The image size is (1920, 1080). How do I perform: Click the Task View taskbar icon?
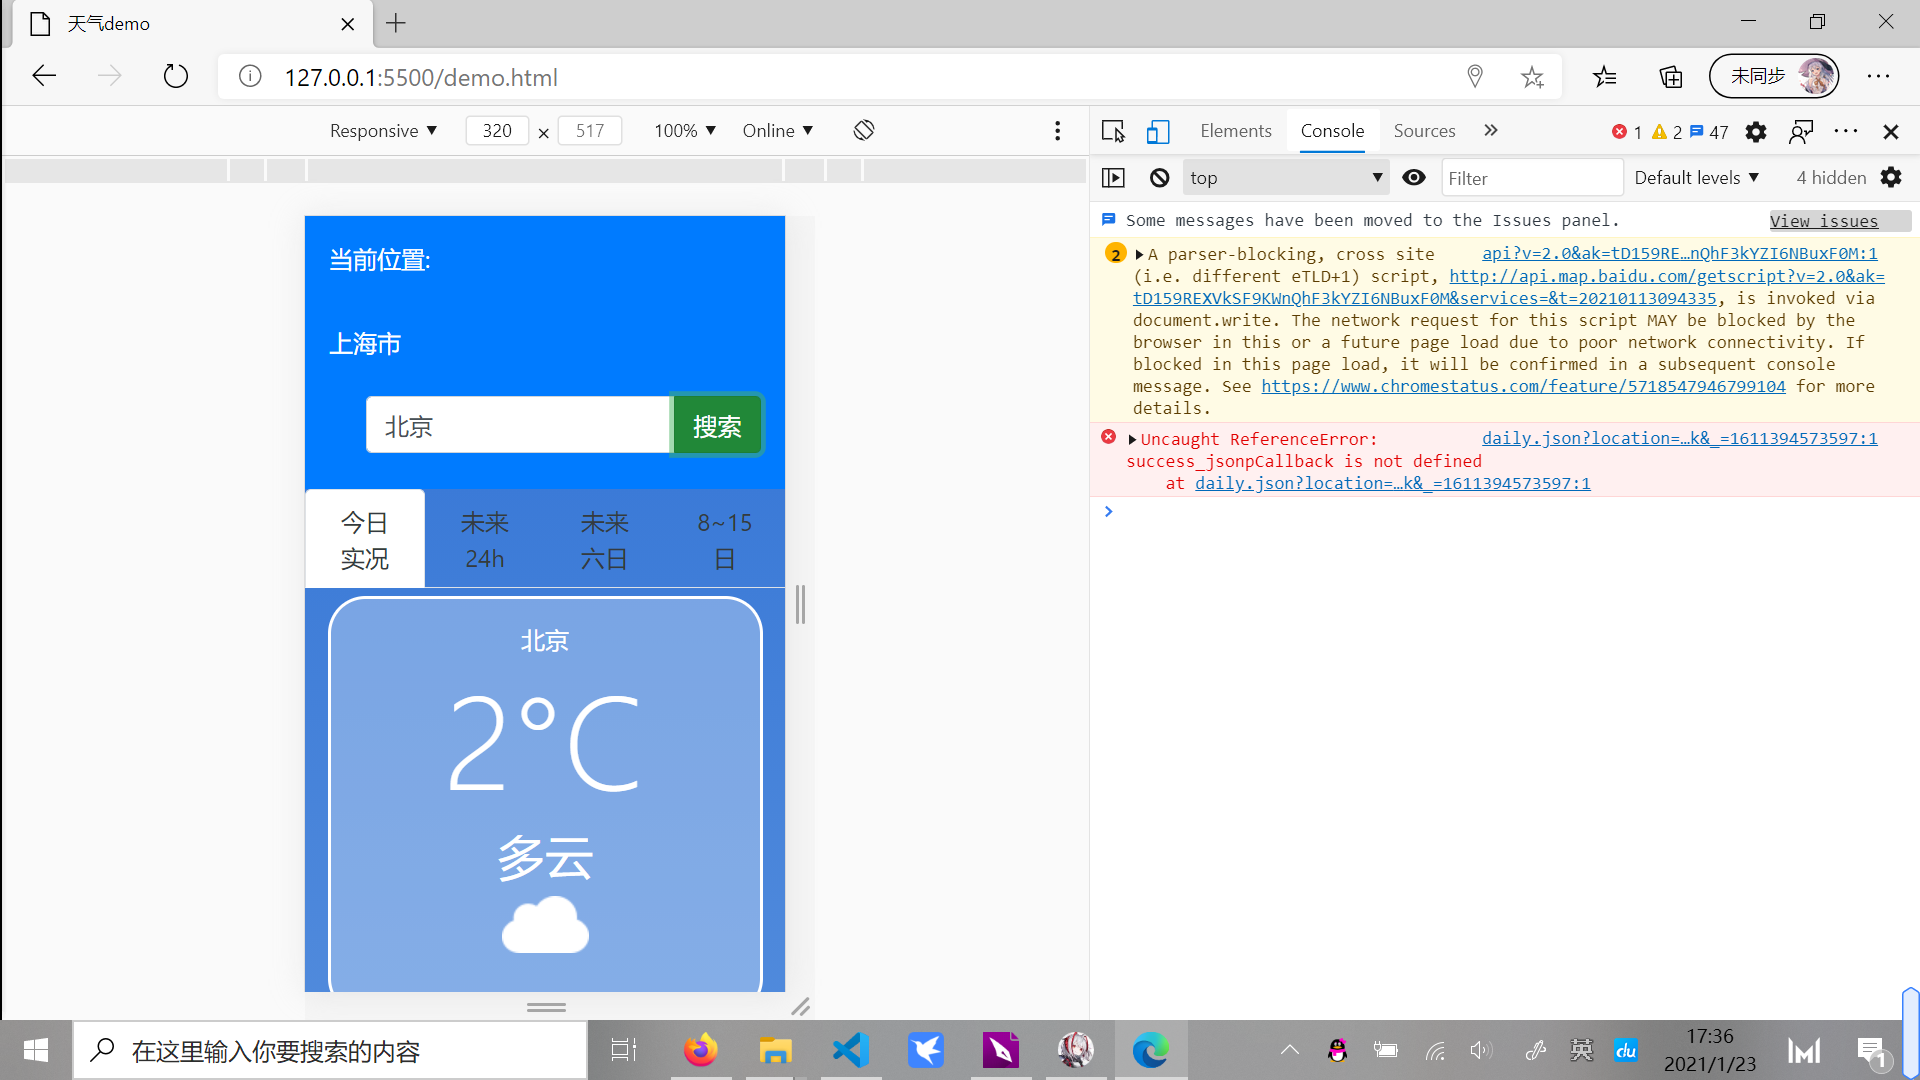[624, 1050]
